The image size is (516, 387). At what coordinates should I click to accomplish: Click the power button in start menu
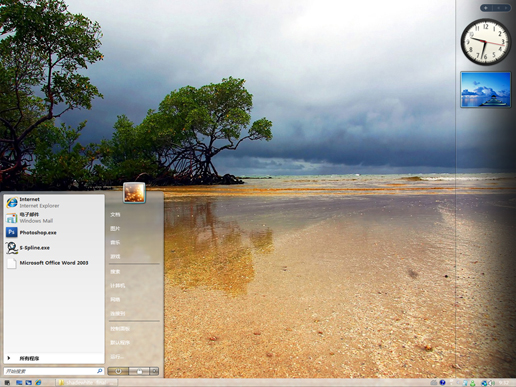[x=118, y=371]
